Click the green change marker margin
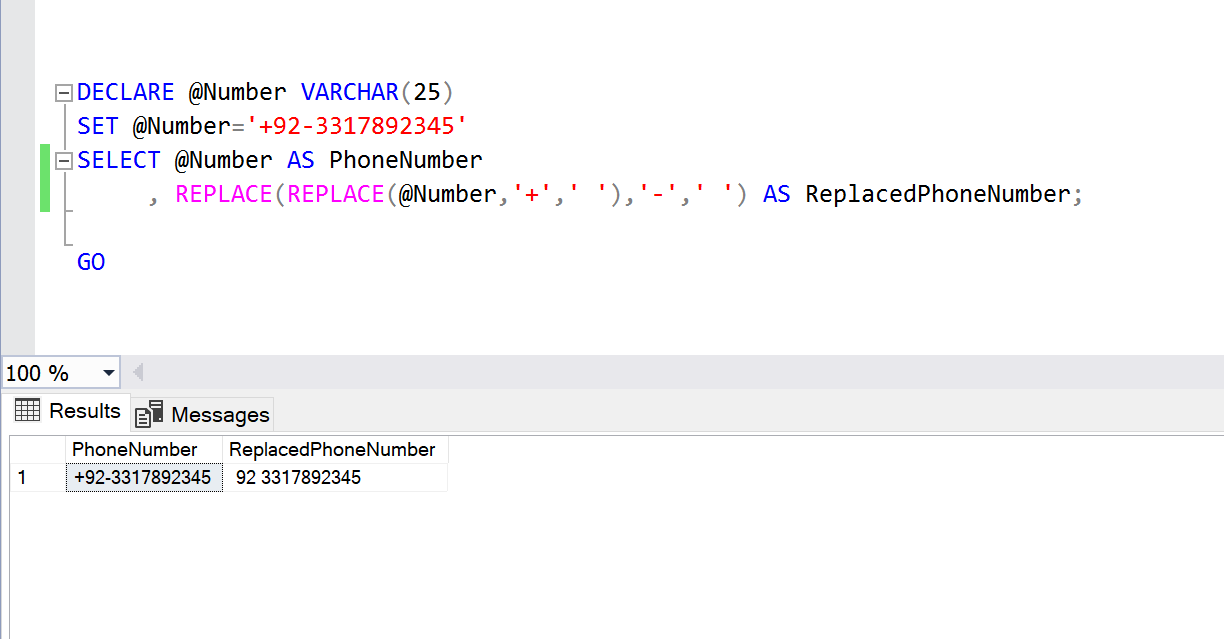The width and height of the screenshot is (1224, 639). click(45, 178)
